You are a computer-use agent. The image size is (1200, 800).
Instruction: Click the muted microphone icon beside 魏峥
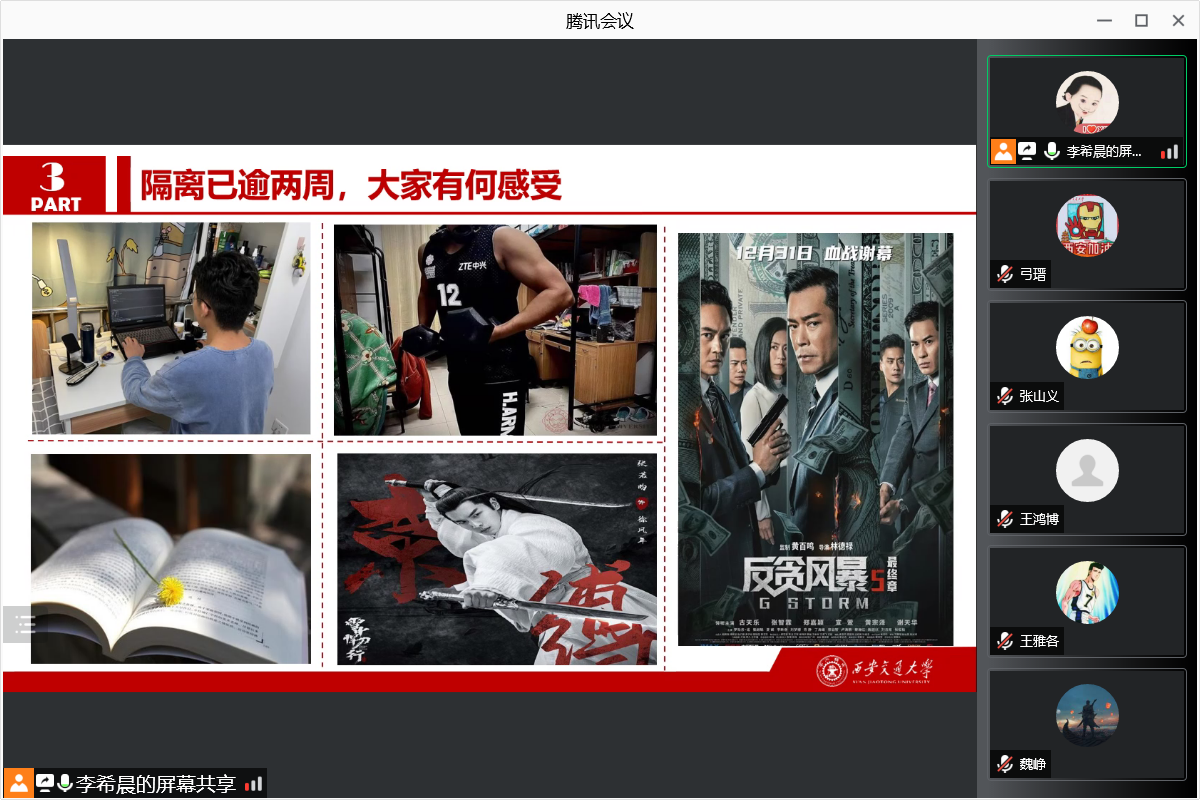click(1004, 764)
